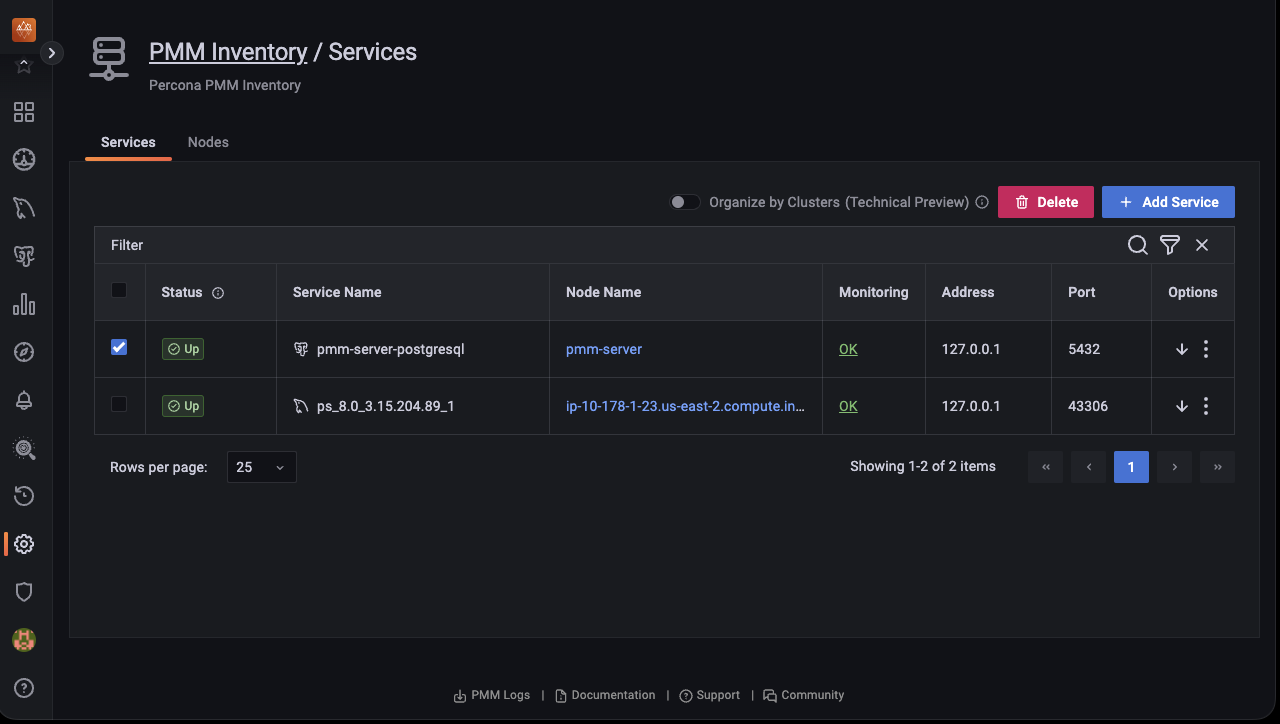The height and width of the screenshot is (724, 1280).
Task: Expand details arrow for pmm-server-postgresql row
Action: click(x=1181, y=349)
